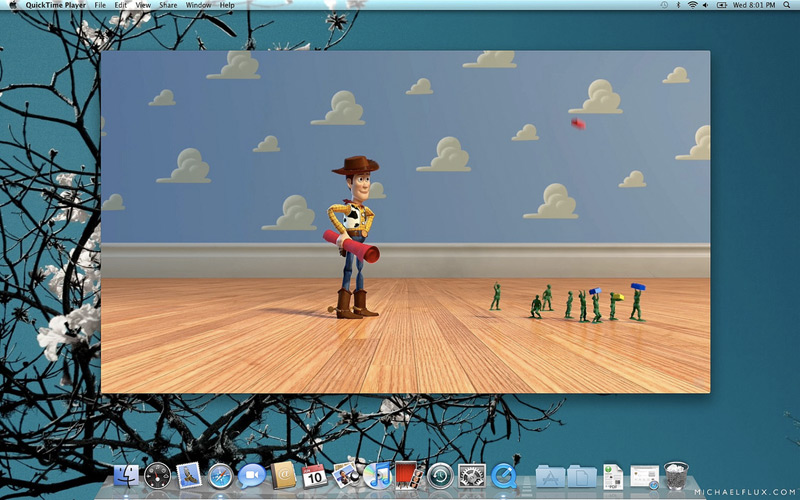
Task: Click the Bluetooth status icon
Action: tap(678, 5)
